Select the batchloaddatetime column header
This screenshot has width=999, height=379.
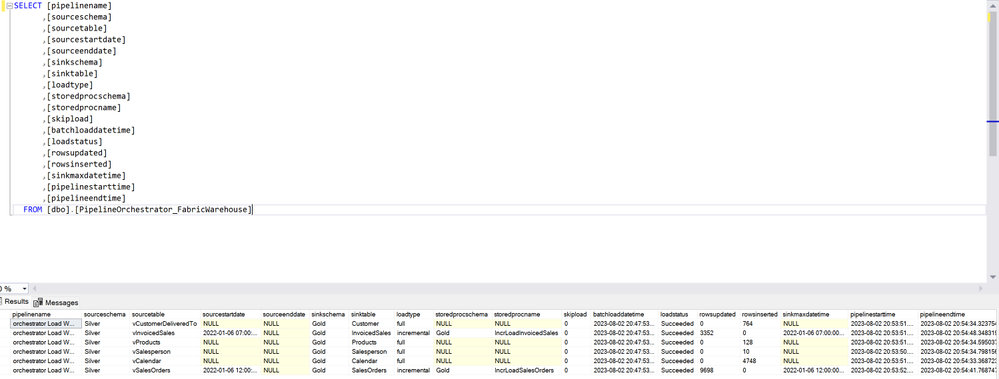625,315
